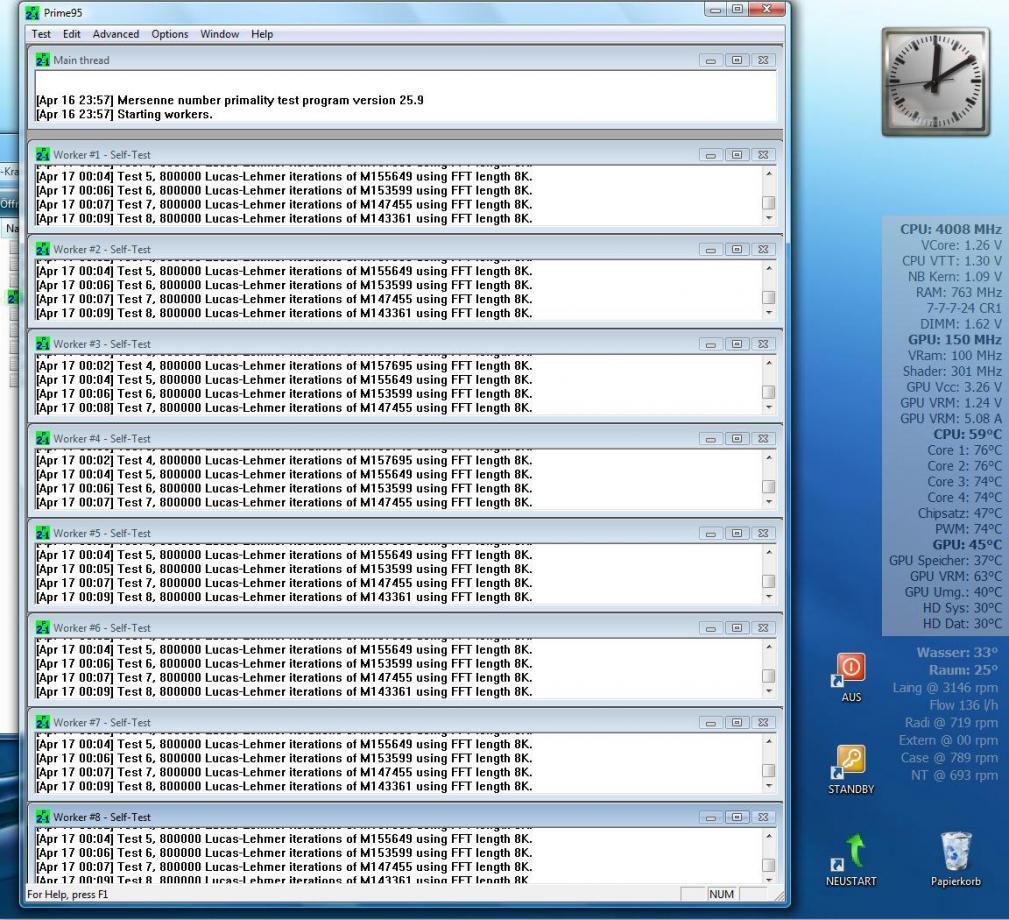Click Worker #1 scrollbar up arrow

(768, 174)
